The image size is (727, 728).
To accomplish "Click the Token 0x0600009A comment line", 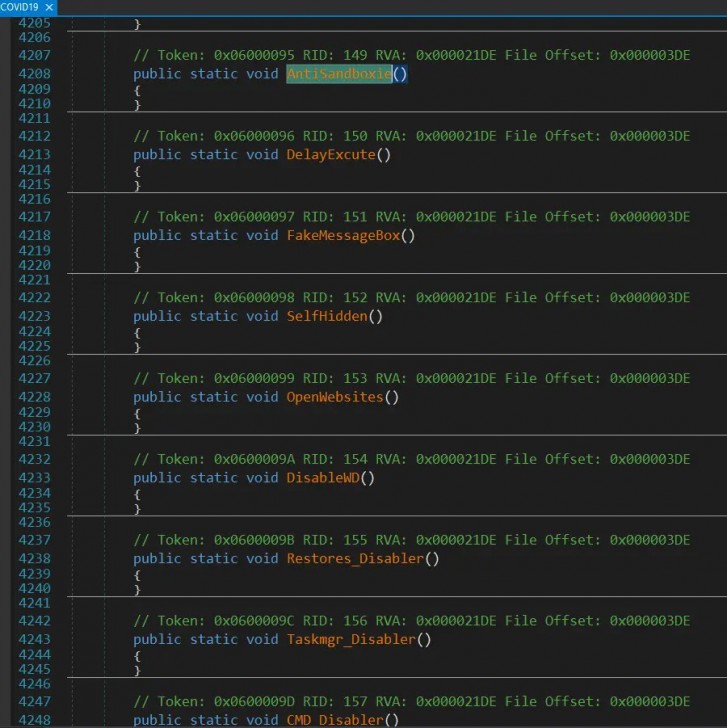I will (412, 459).
